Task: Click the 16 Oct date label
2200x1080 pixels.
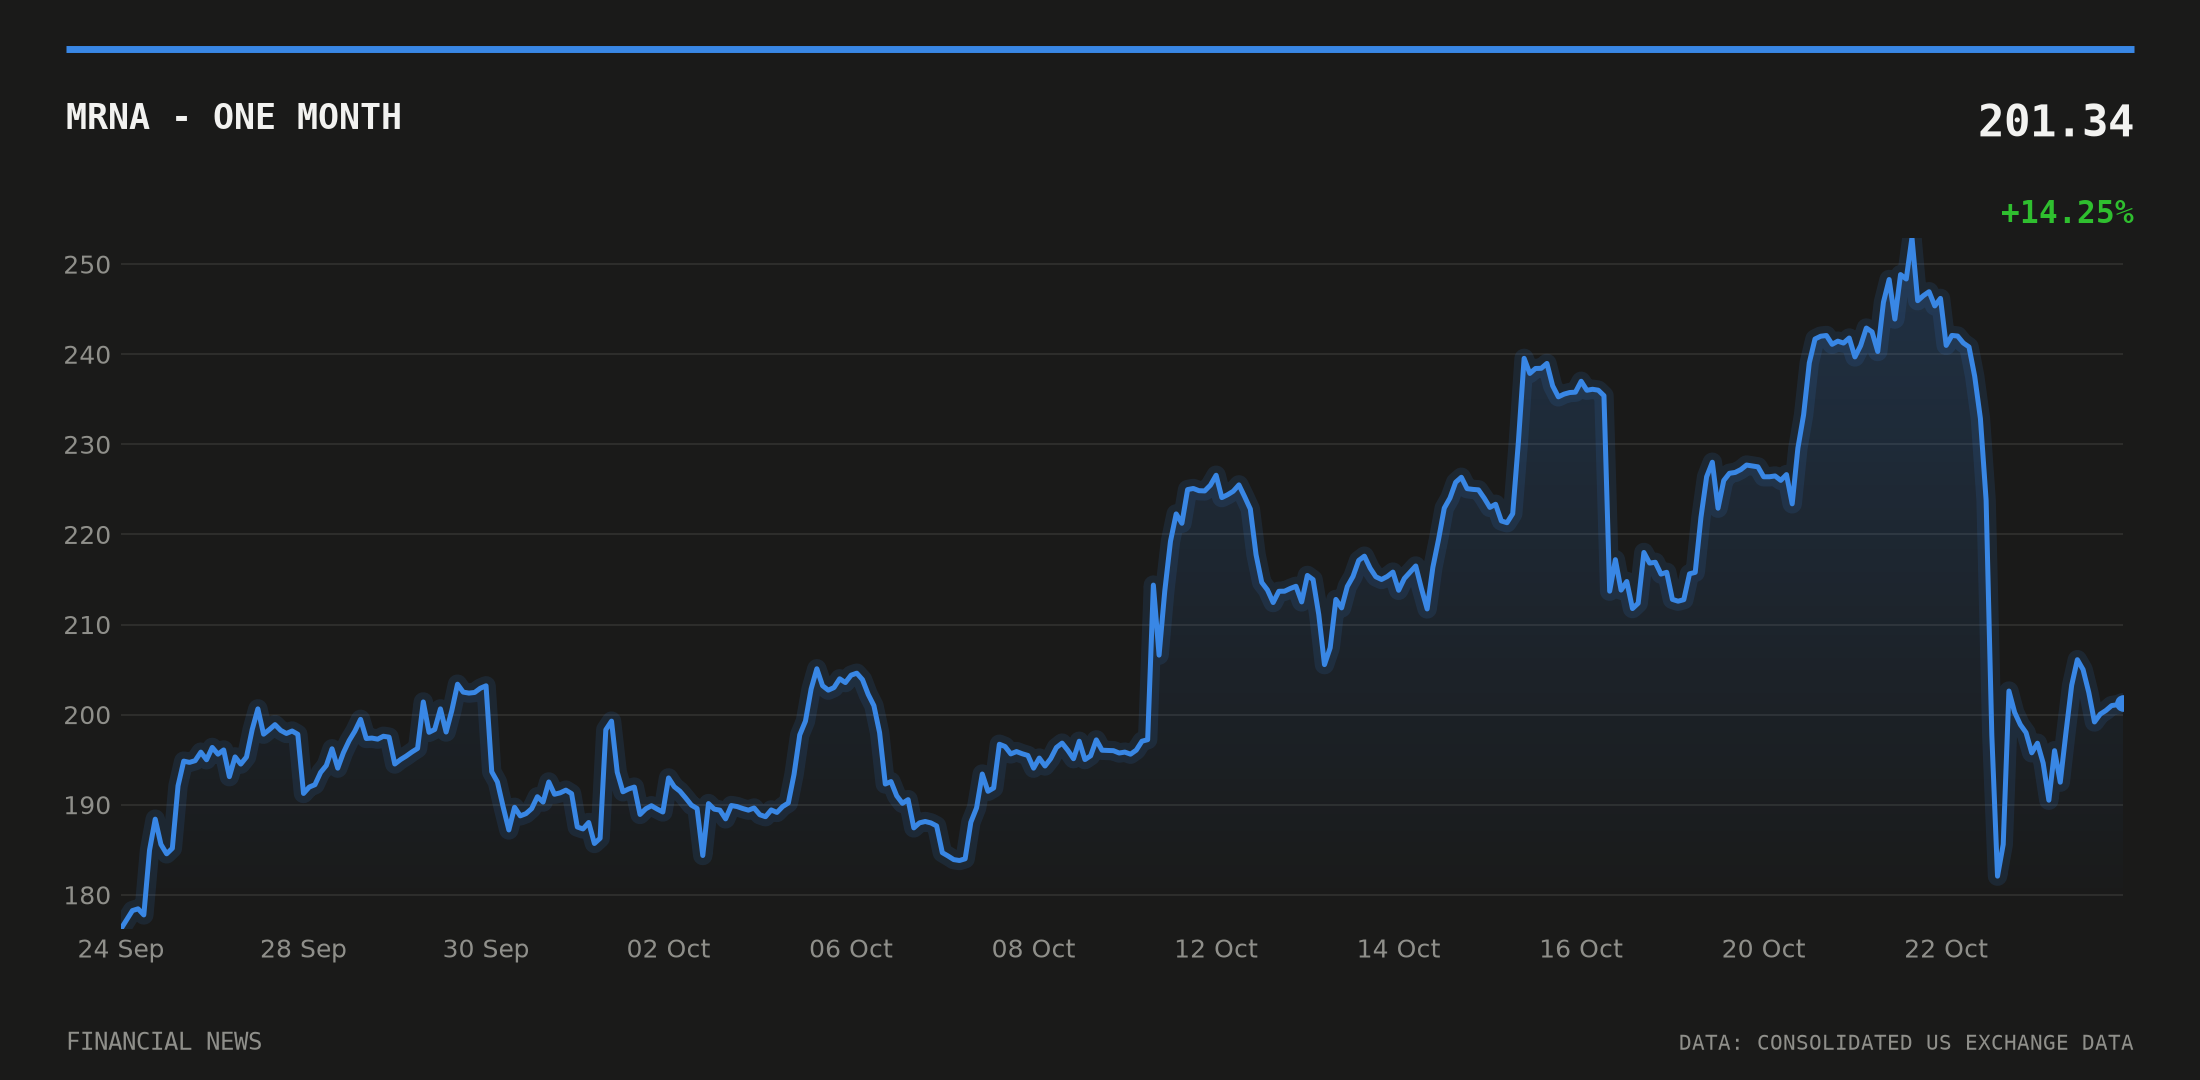Action: [1581, 949]
